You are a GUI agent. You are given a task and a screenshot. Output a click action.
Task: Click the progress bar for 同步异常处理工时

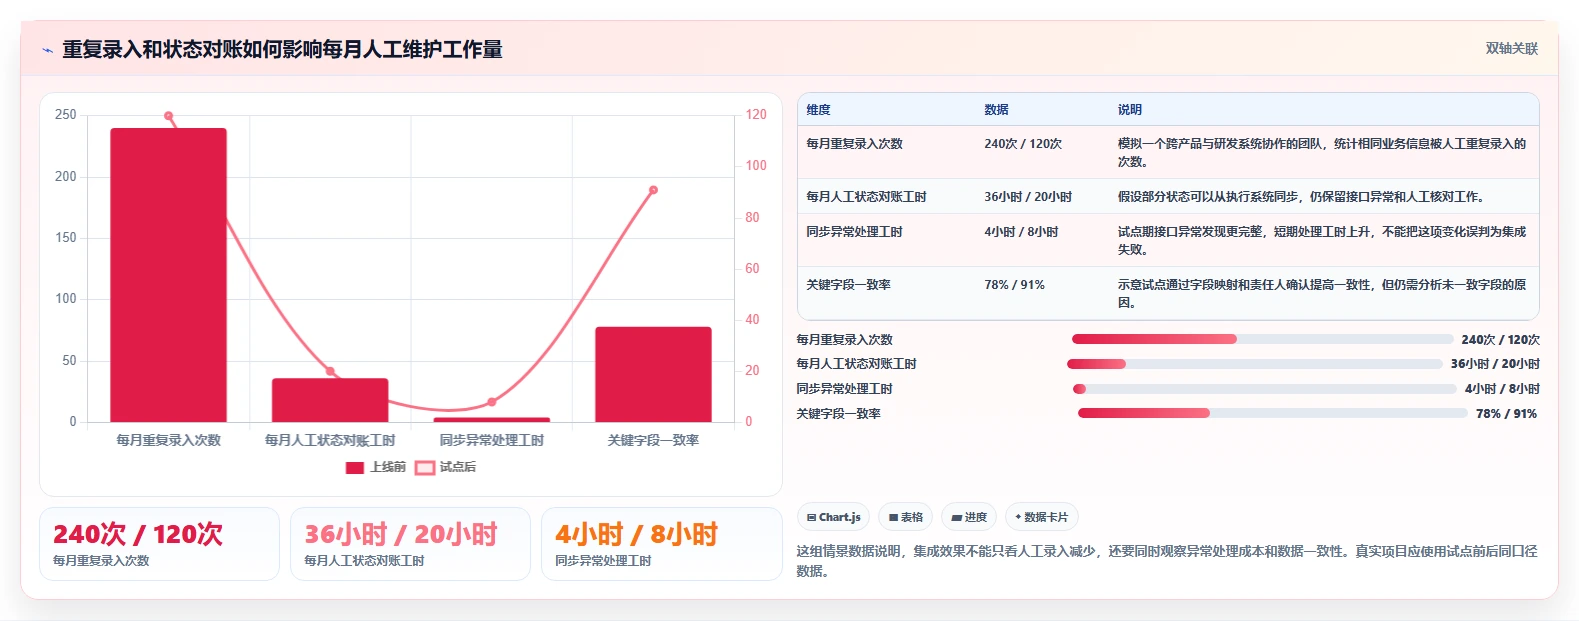point(1264,389)
